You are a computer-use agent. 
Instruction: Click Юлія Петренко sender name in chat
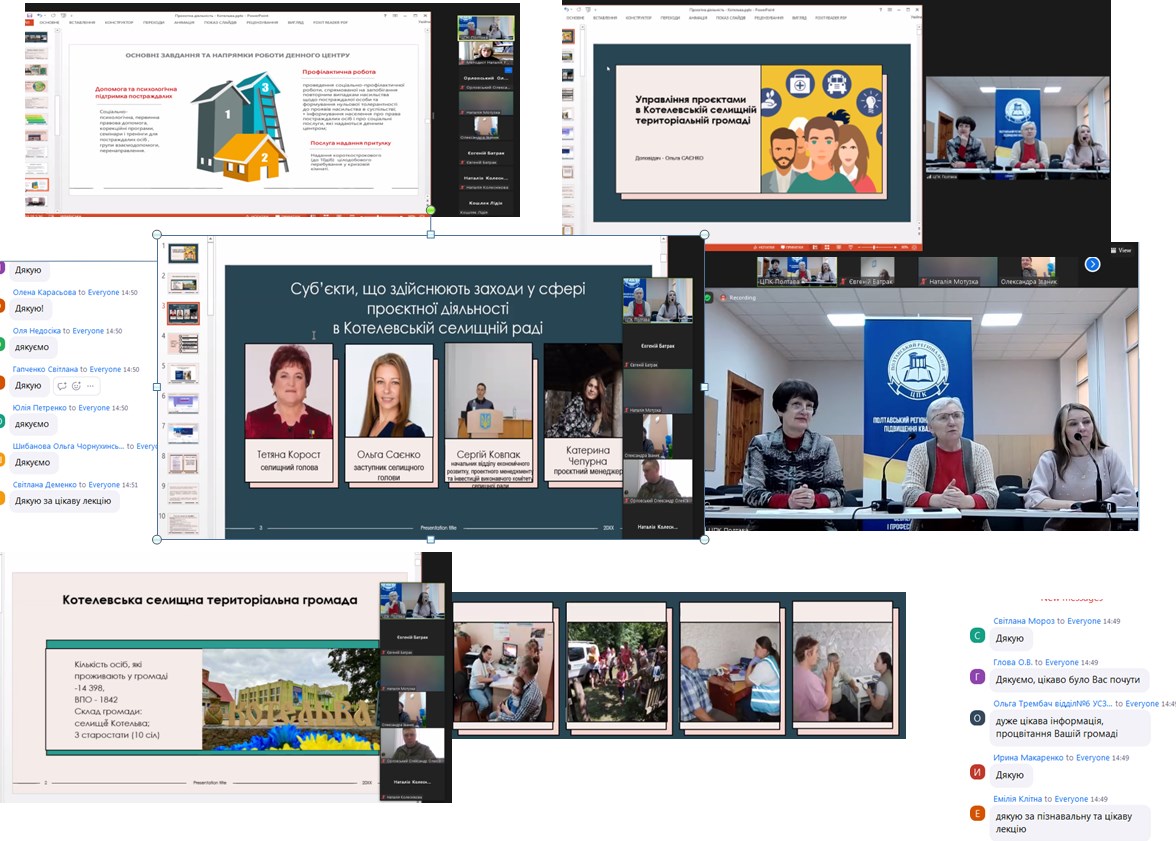(39, 408)
